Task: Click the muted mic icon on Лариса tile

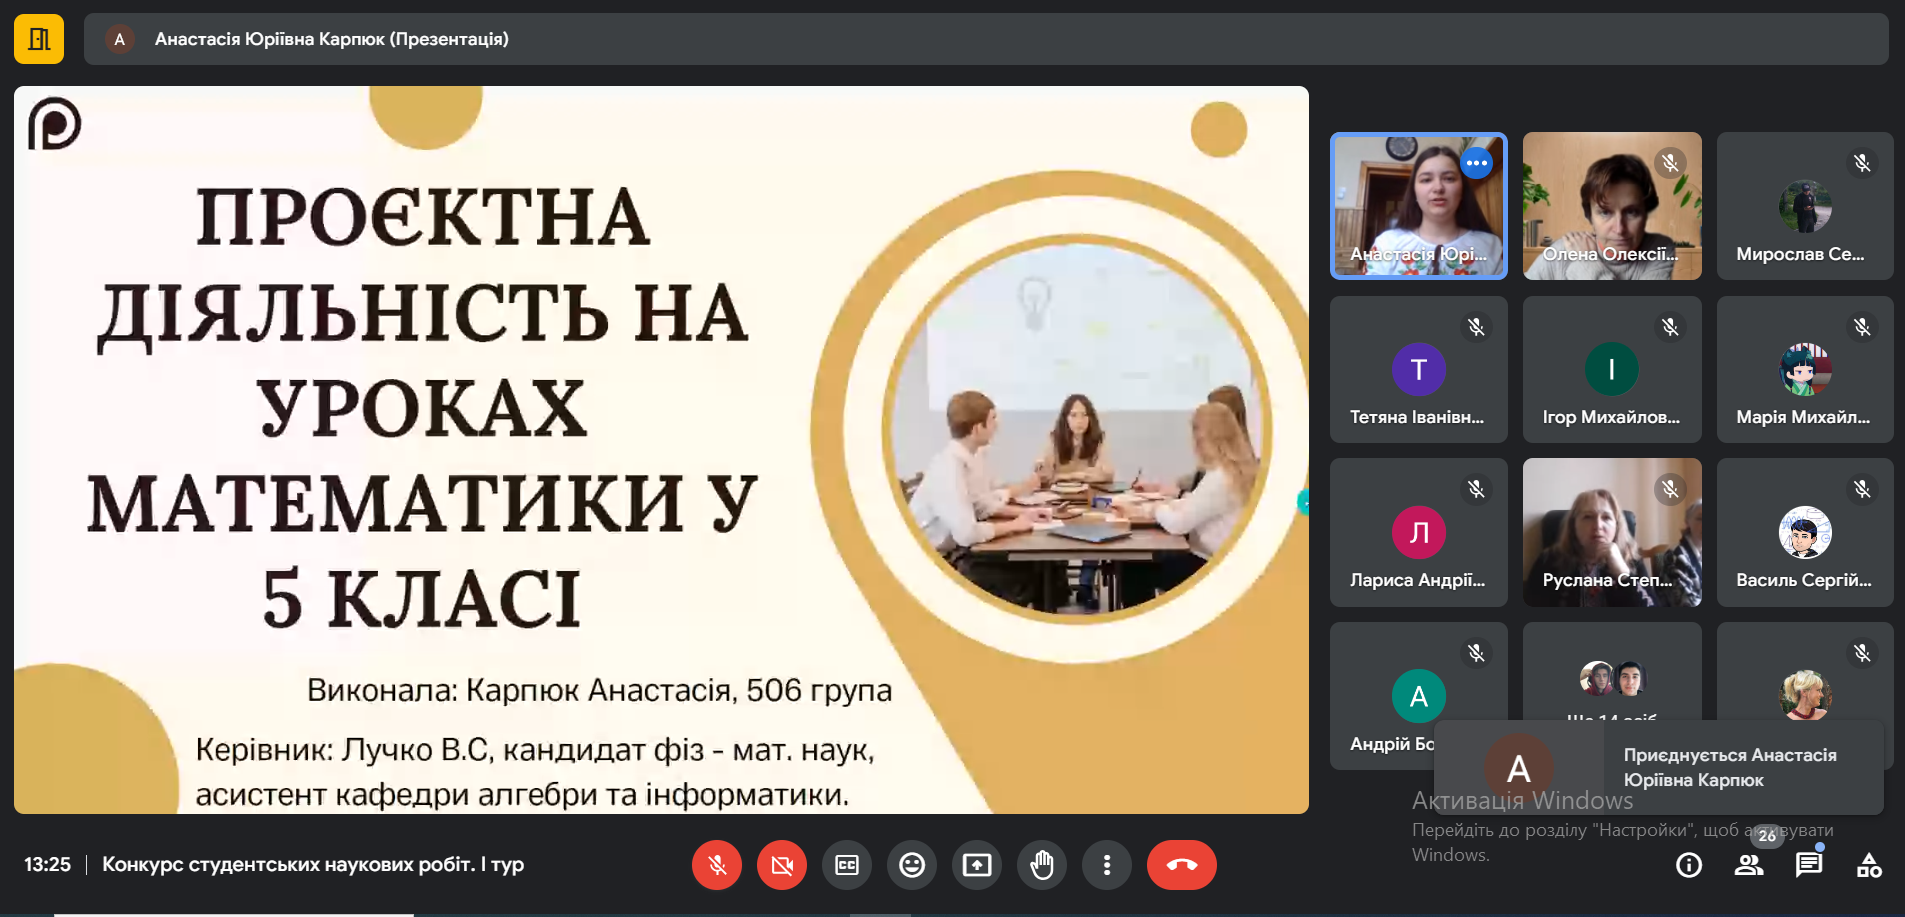Action: [1476, 489]
